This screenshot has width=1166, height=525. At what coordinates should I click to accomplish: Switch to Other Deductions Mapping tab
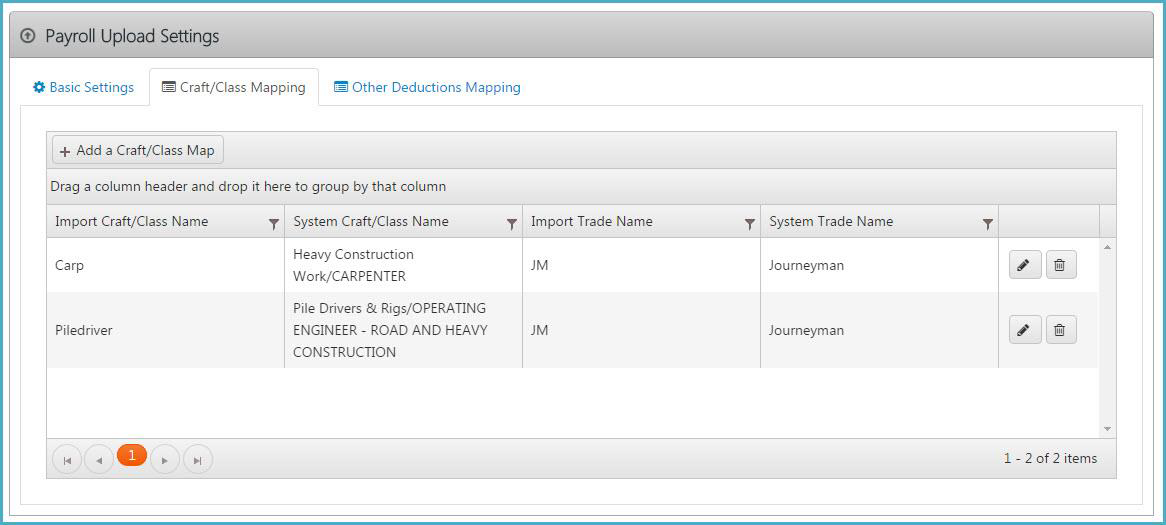[427, 87]
